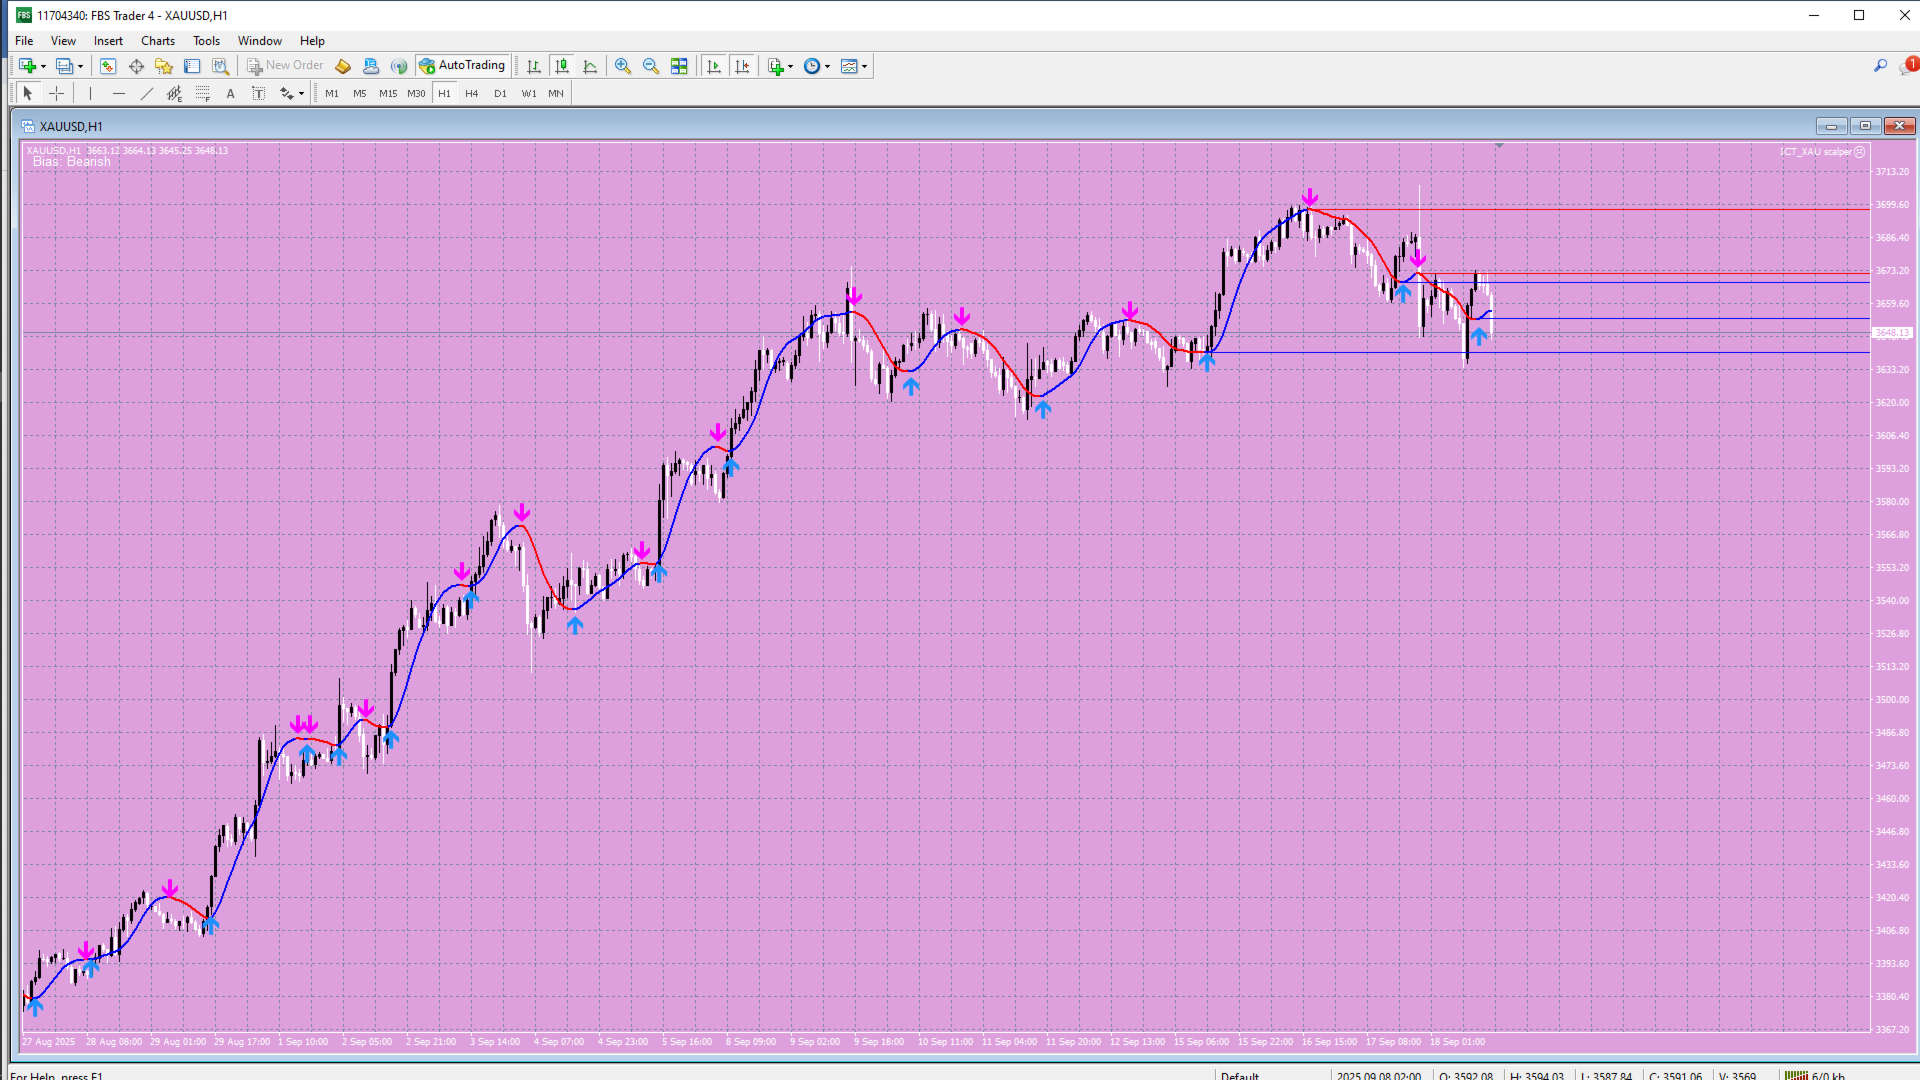Open the Navigator star-folder icon

pos(164,66)
